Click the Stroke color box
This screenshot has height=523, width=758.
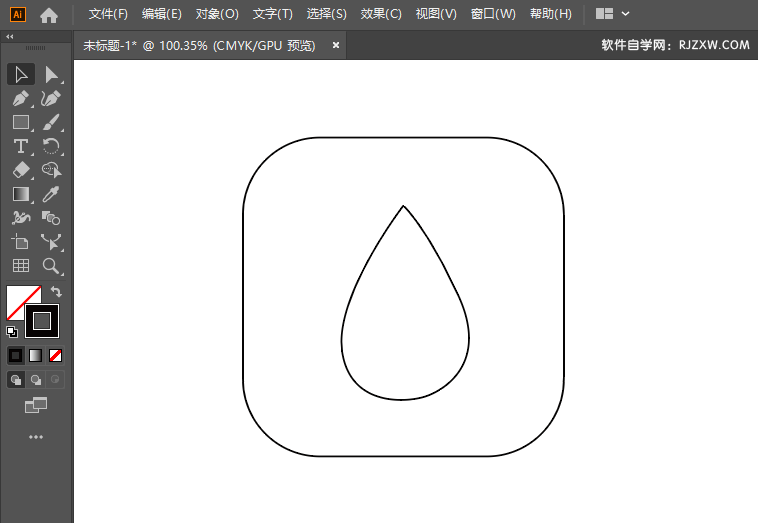pyautogui.click(x=42, y=321)
